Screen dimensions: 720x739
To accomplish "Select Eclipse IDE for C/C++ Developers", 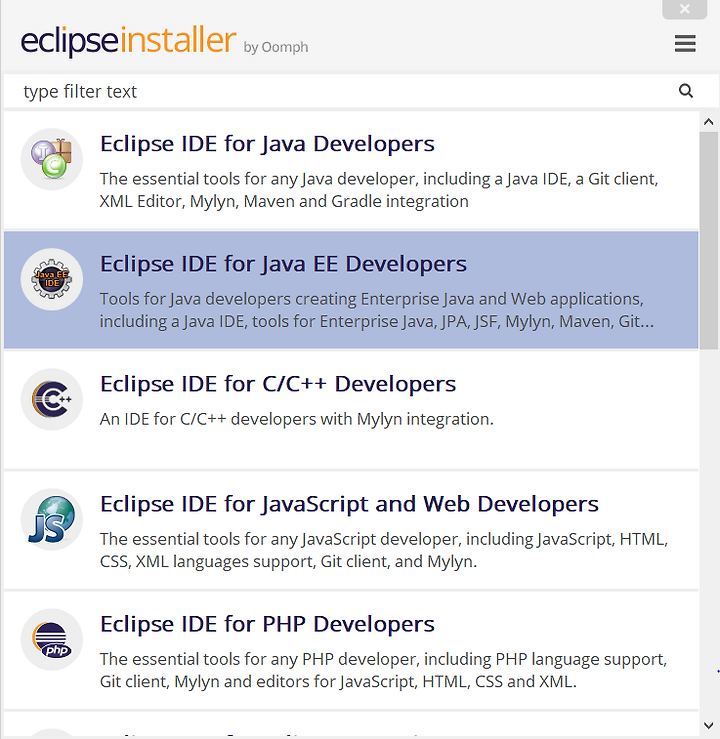I will [351, 410].
